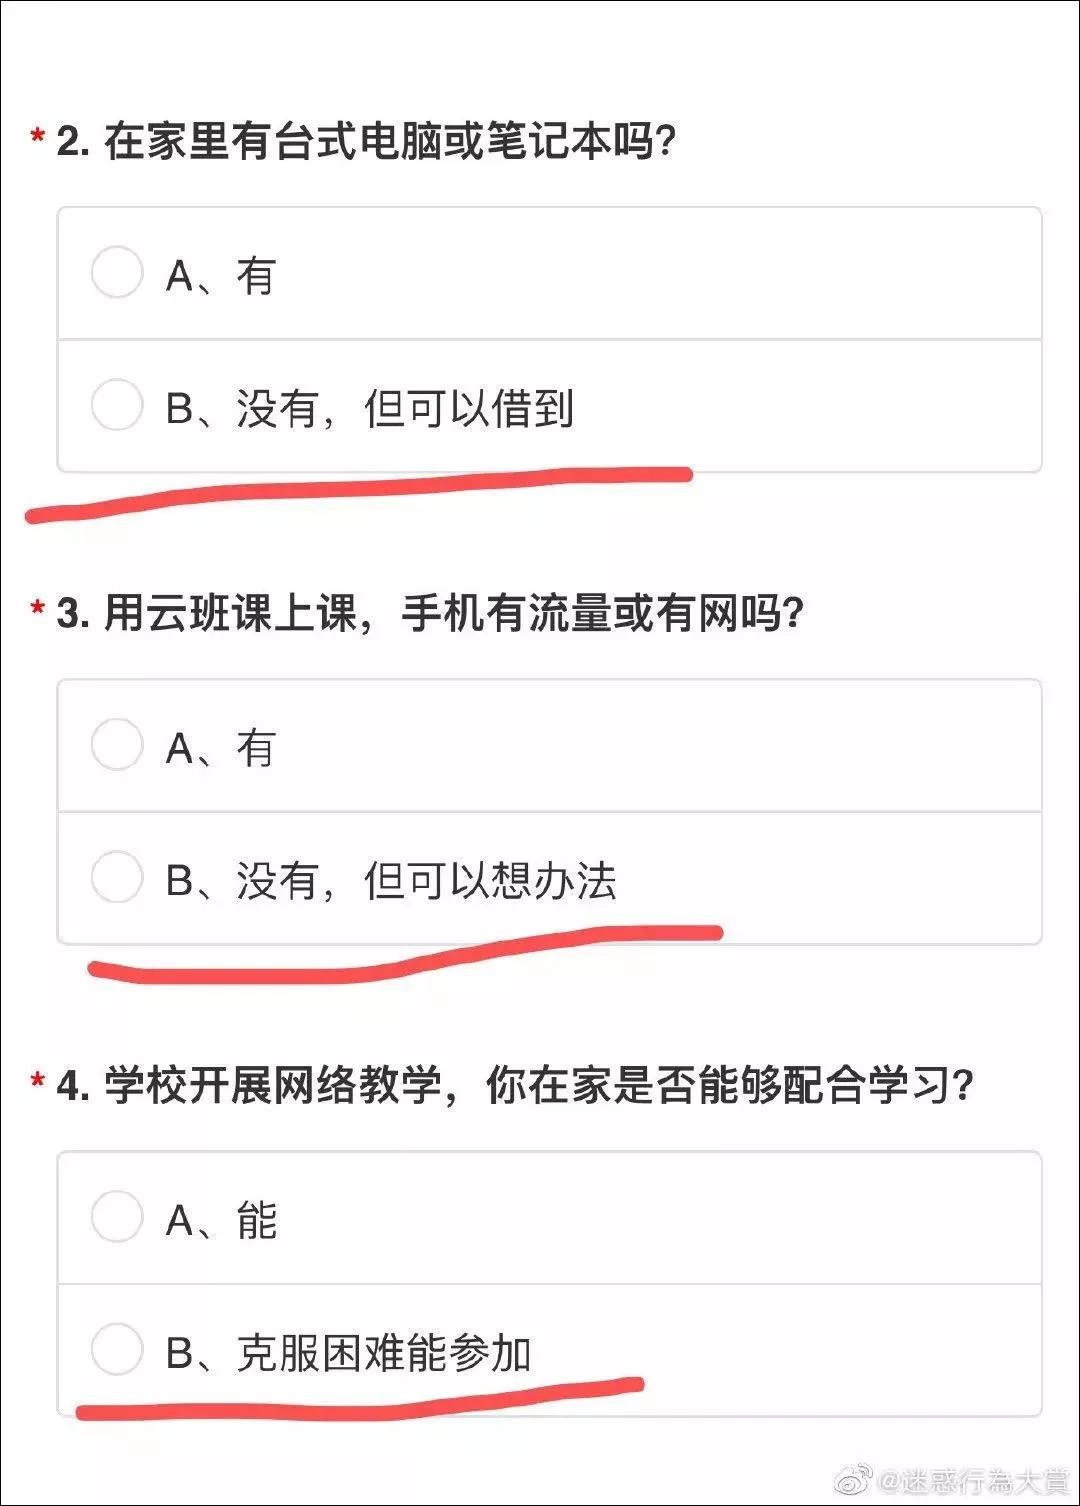Click the text label A、能
Image resolution: width=1080 pixels, height=1506 pixels.
(x=221, y=1221)
